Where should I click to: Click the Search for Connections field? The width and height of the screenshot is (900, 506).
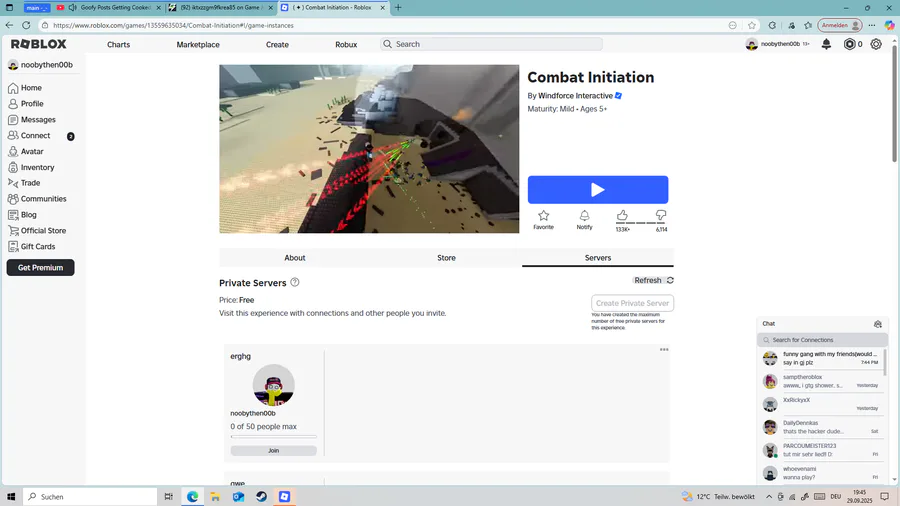[x=822, y=340]
